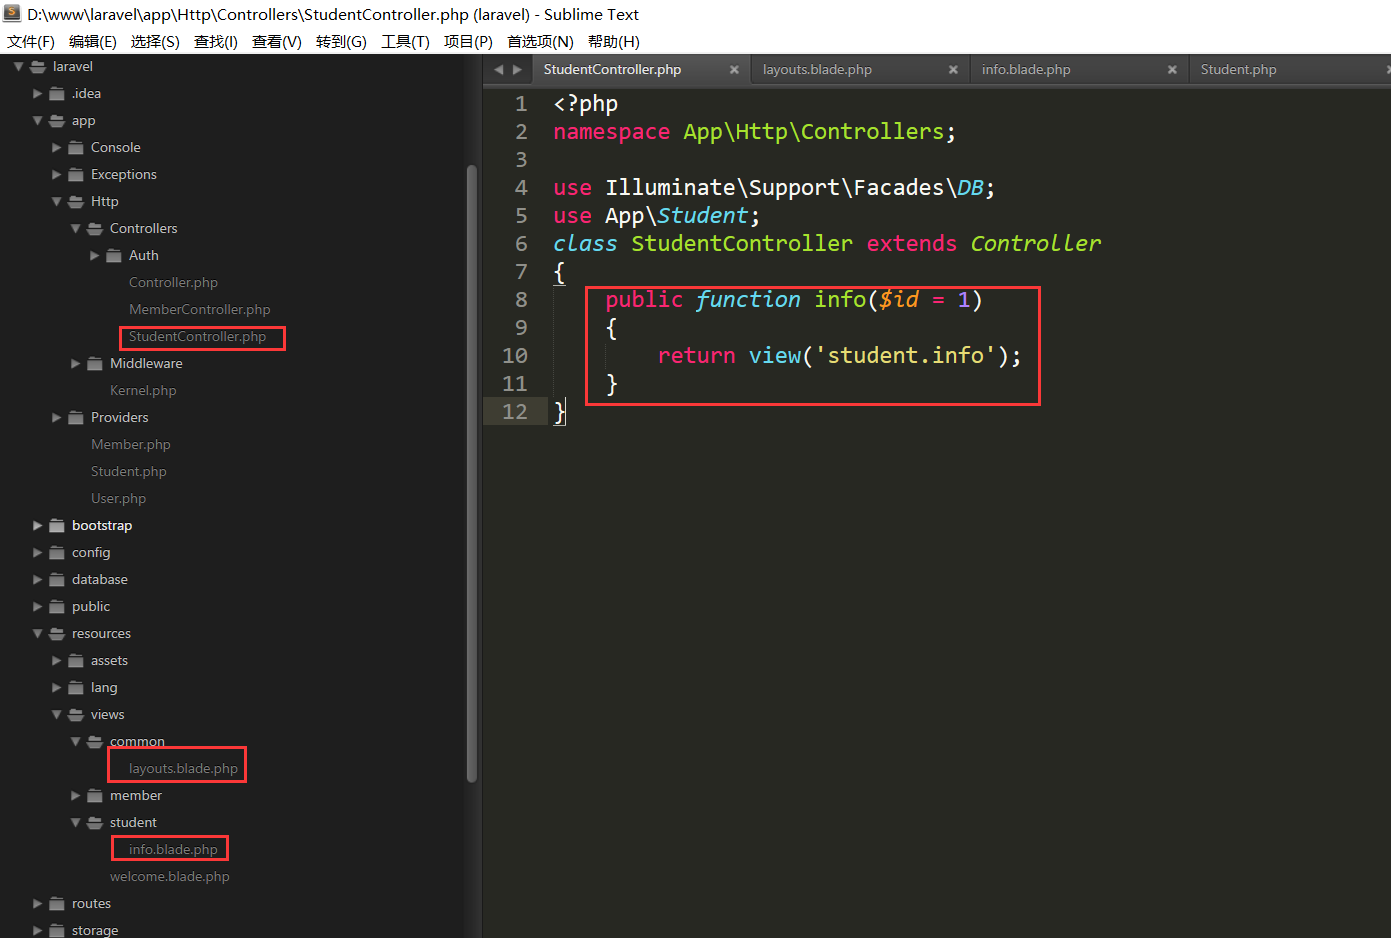Open Controller.php in the sidebar
This screenshot has width=1391, height=938.
[x=173, y=282]
